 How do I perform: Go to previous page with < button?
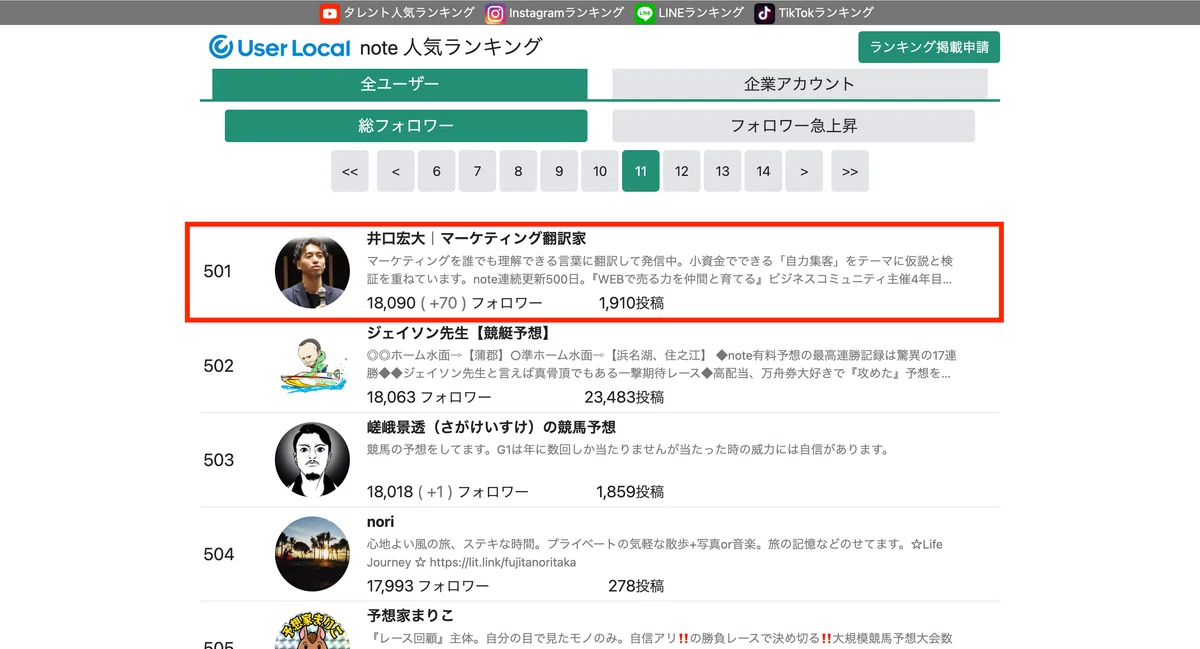pyautogui.click(x=396, y=171)
